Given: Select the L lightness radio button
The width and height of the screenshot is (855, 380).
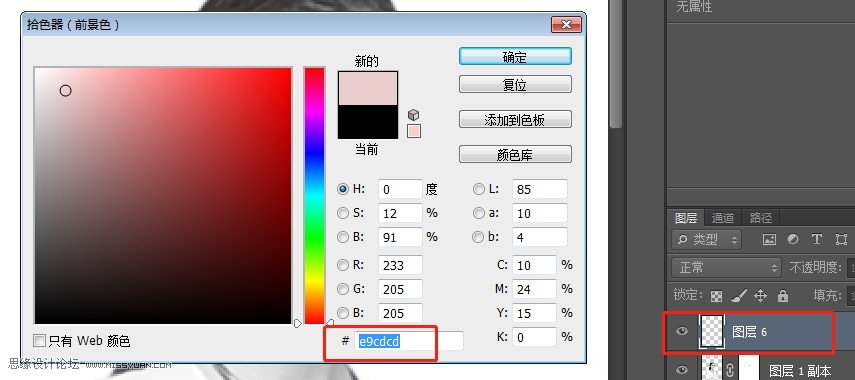Looking at the screenshot, I should [x=479, y=189].
